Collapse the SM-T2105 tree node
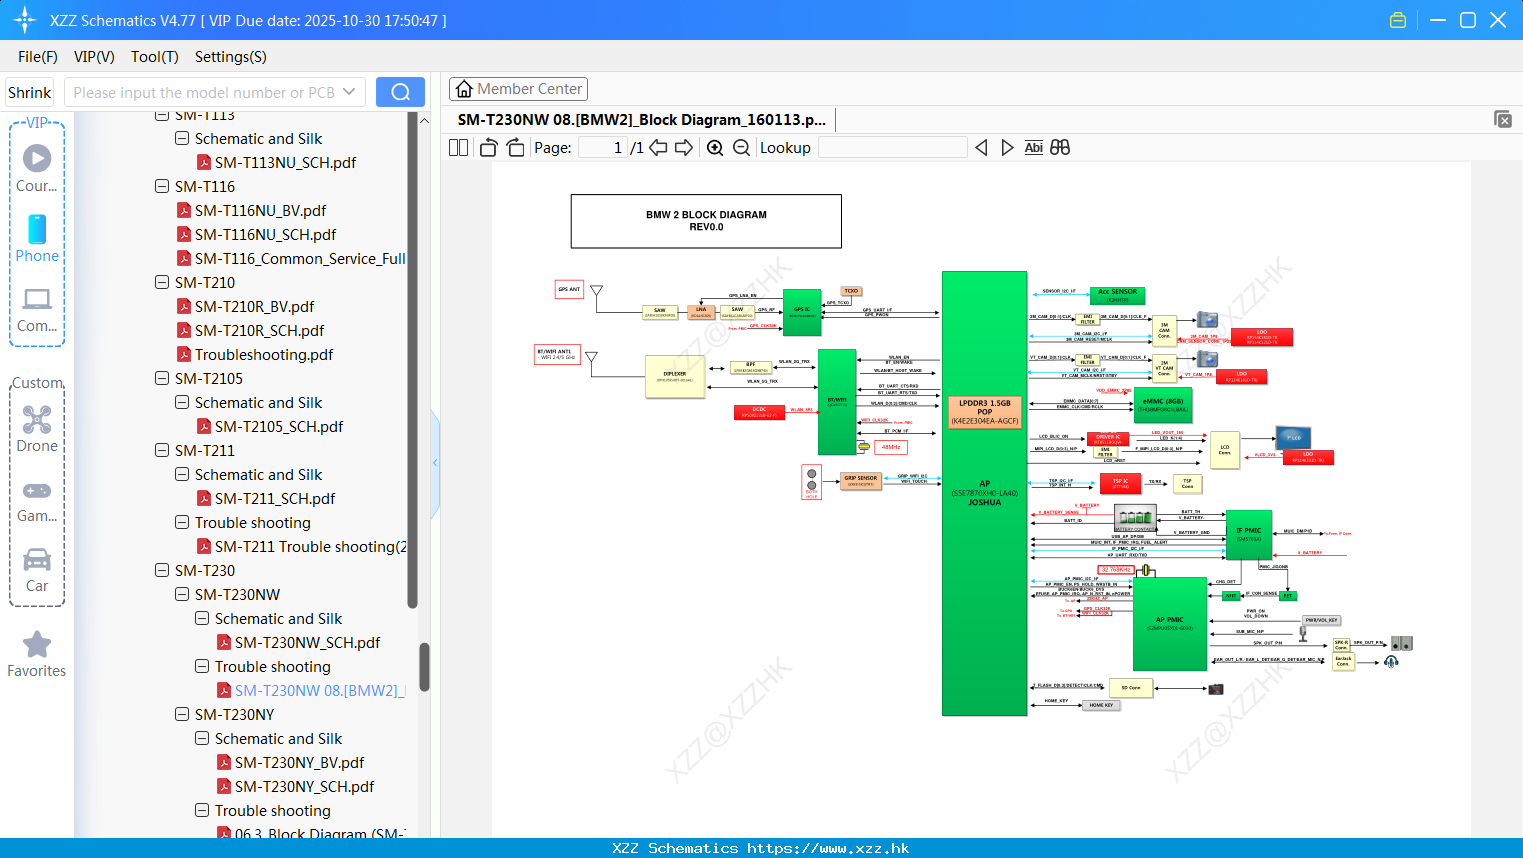The height and width of the screenshot is (858, 1523). tap(162, 378)
